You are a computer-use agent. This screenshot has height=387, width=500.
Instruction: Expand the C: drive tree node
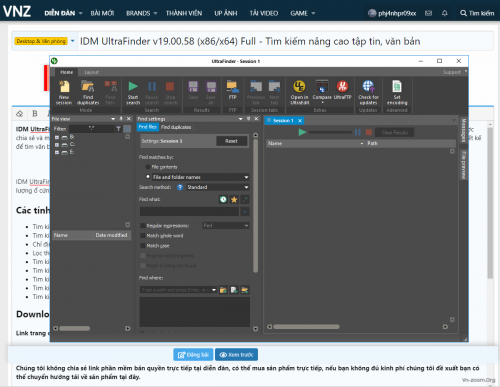tap(57, 145)
